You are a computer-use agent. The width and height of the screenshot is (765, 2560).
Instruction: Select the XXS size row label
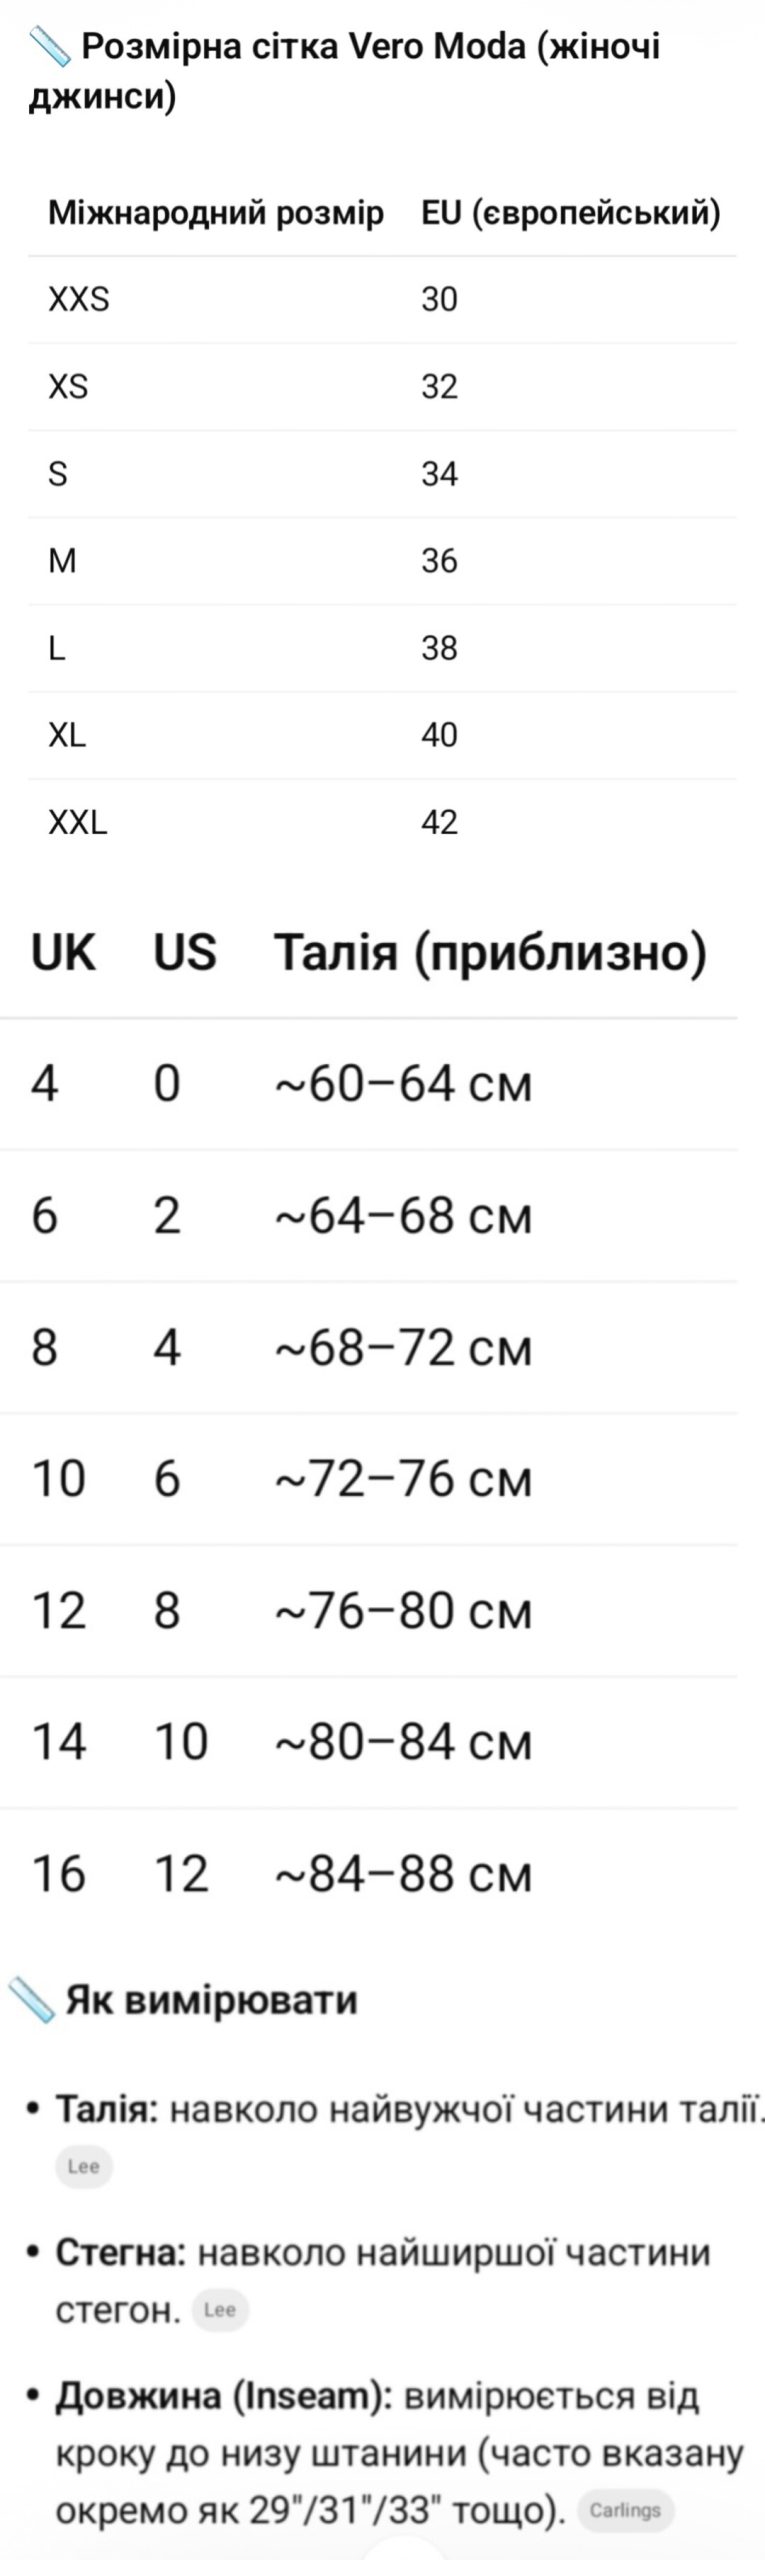pos(79,299)
